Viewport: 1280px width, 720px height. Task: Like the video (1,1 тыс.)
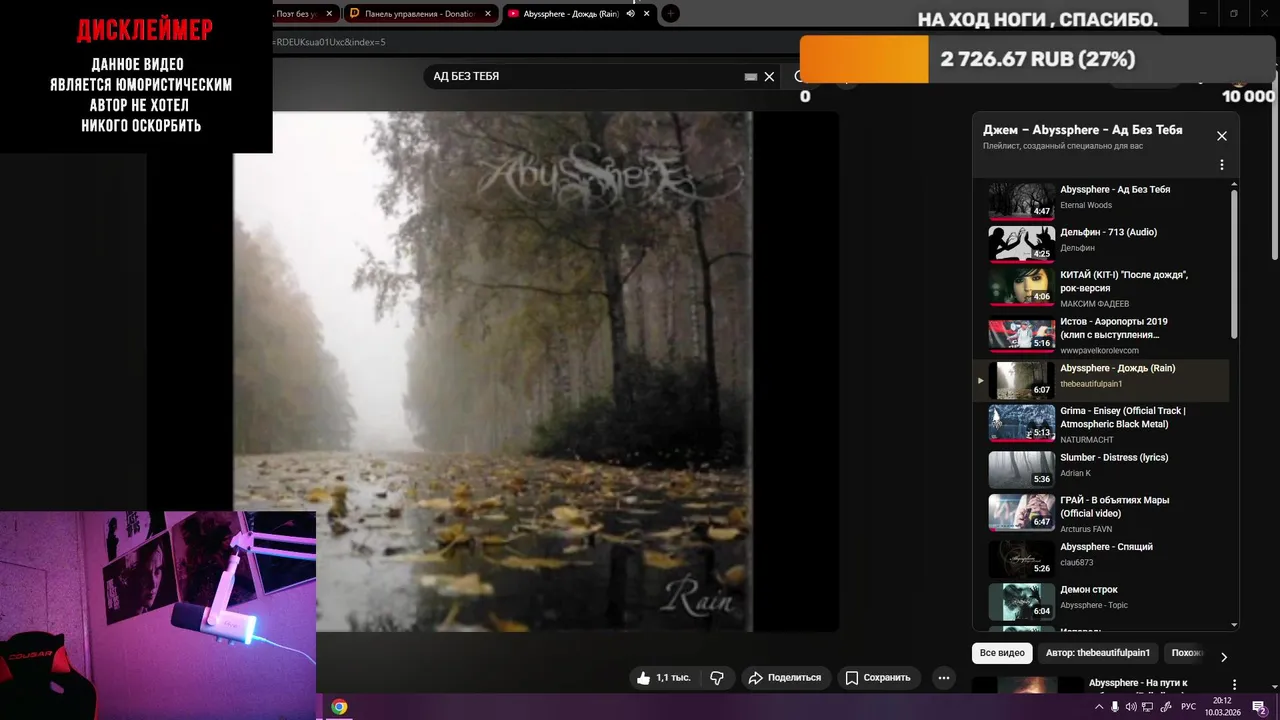[664, 678]
